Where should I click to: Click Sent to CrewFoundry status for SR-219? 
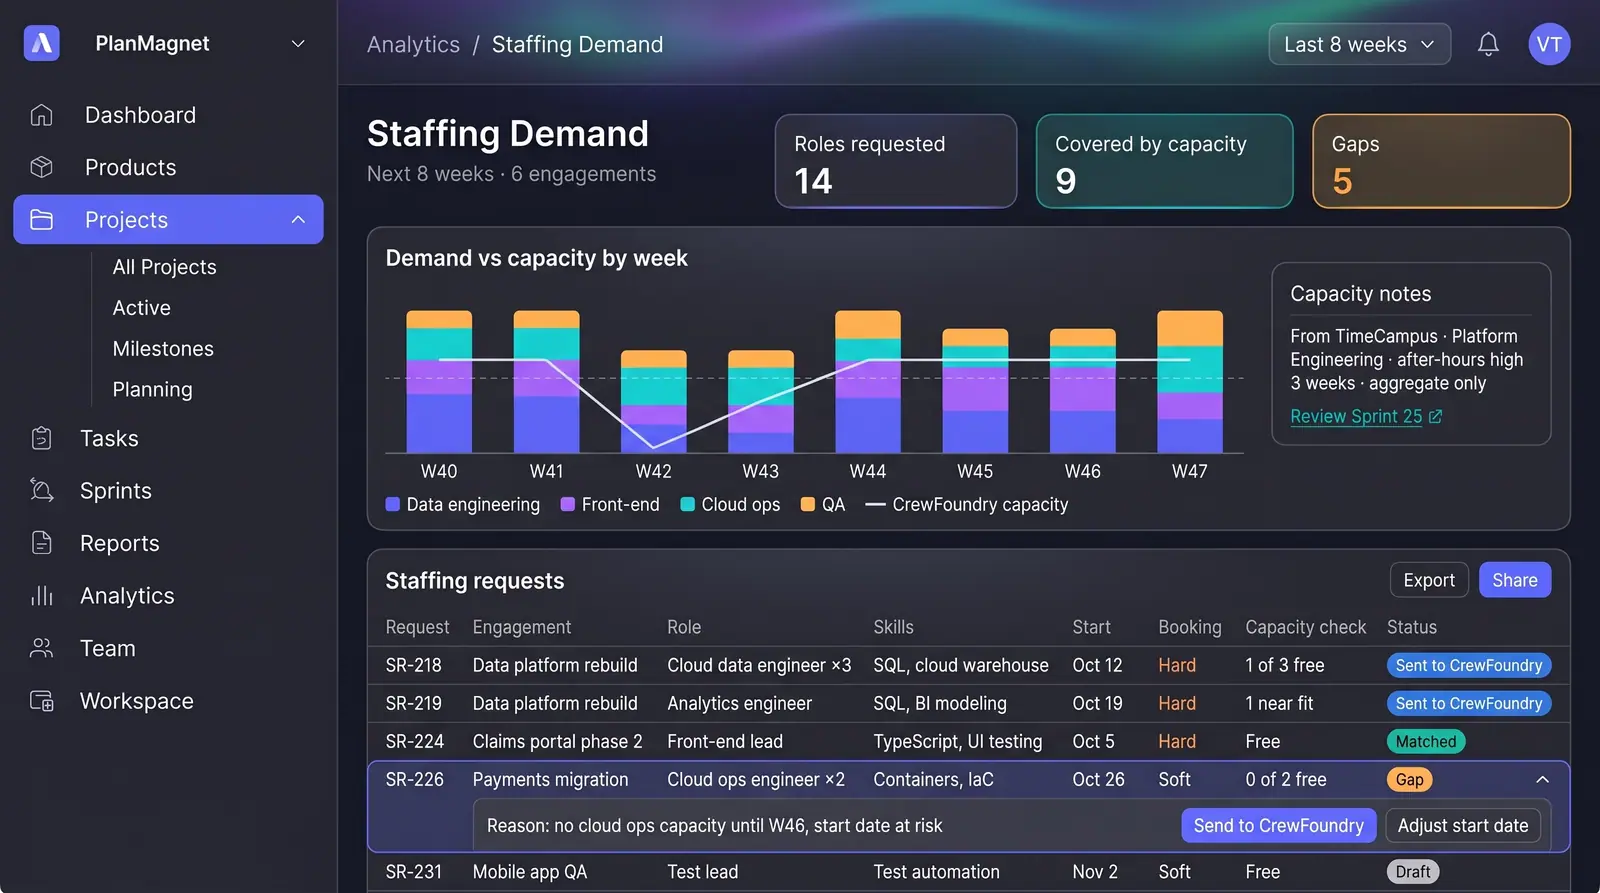pyautogui.click(x=1469, y=704)
